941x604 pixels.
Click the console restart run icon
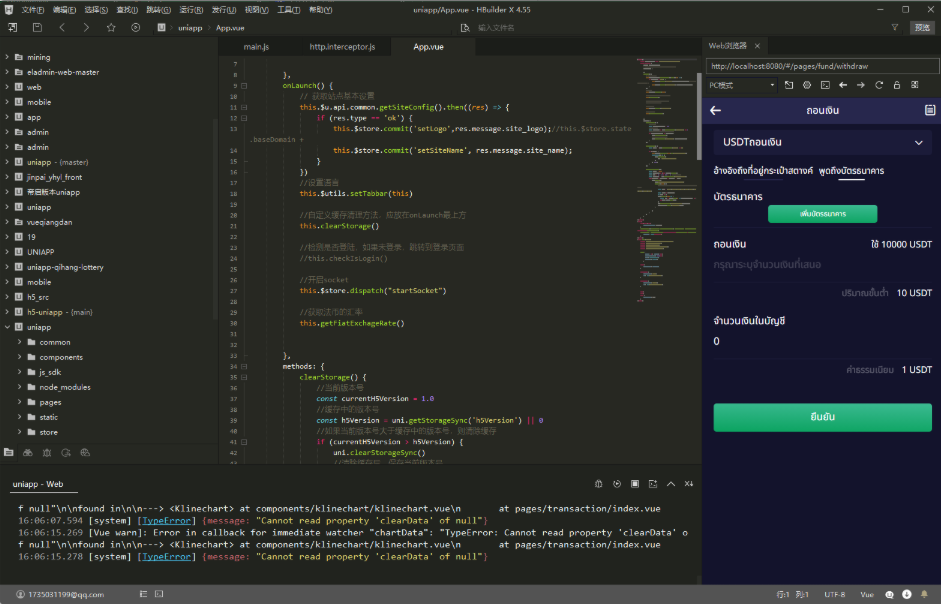[x=617, y=484]
